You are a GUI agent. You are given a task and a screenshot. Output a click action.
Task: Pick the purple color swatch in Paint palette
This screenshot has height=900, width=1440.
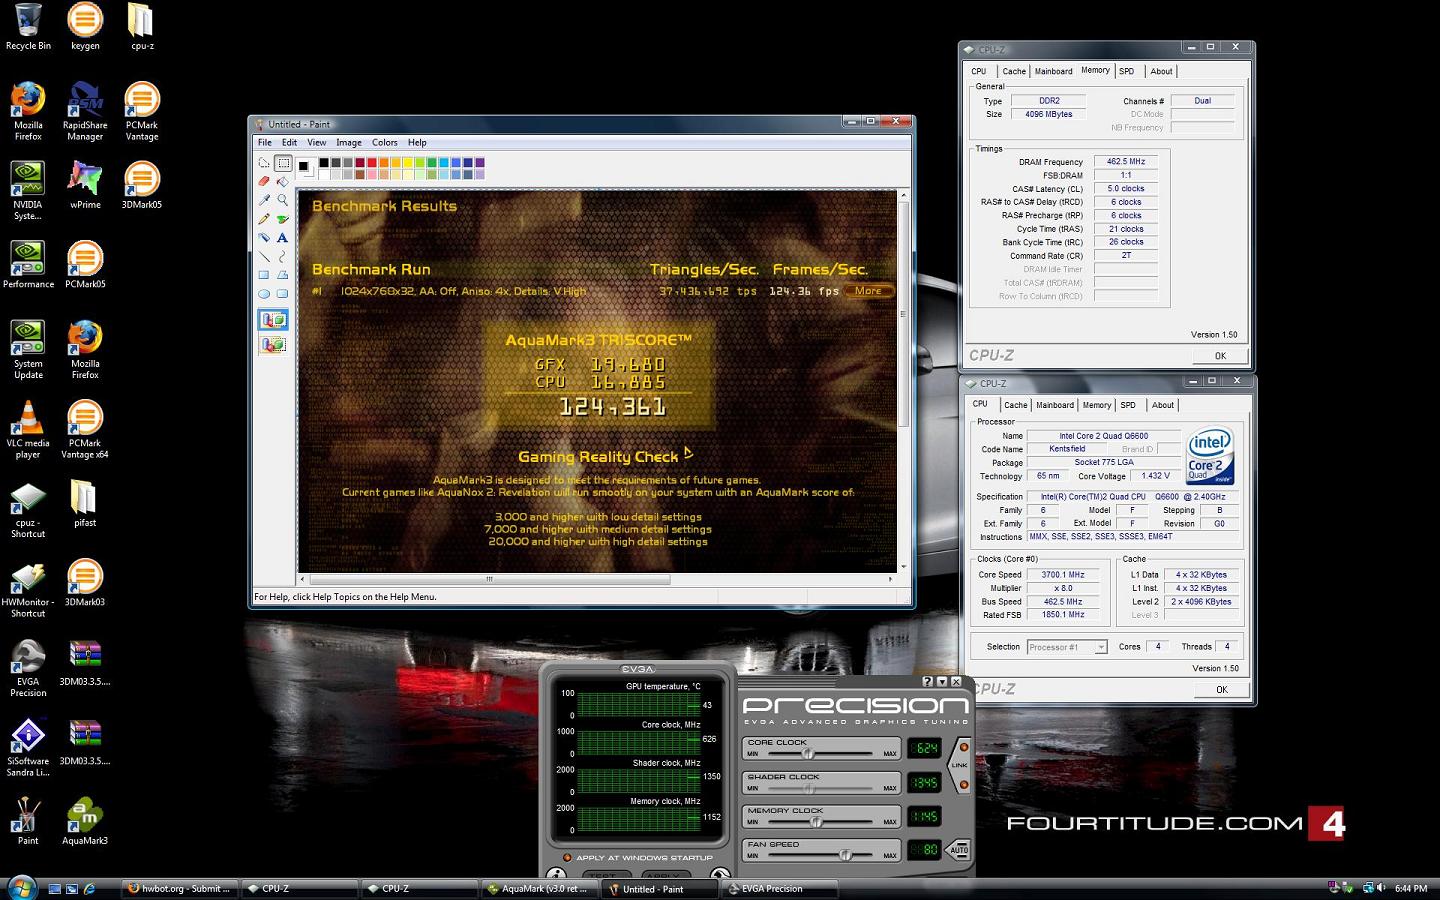pyautogui.click(x=480, y=162)
